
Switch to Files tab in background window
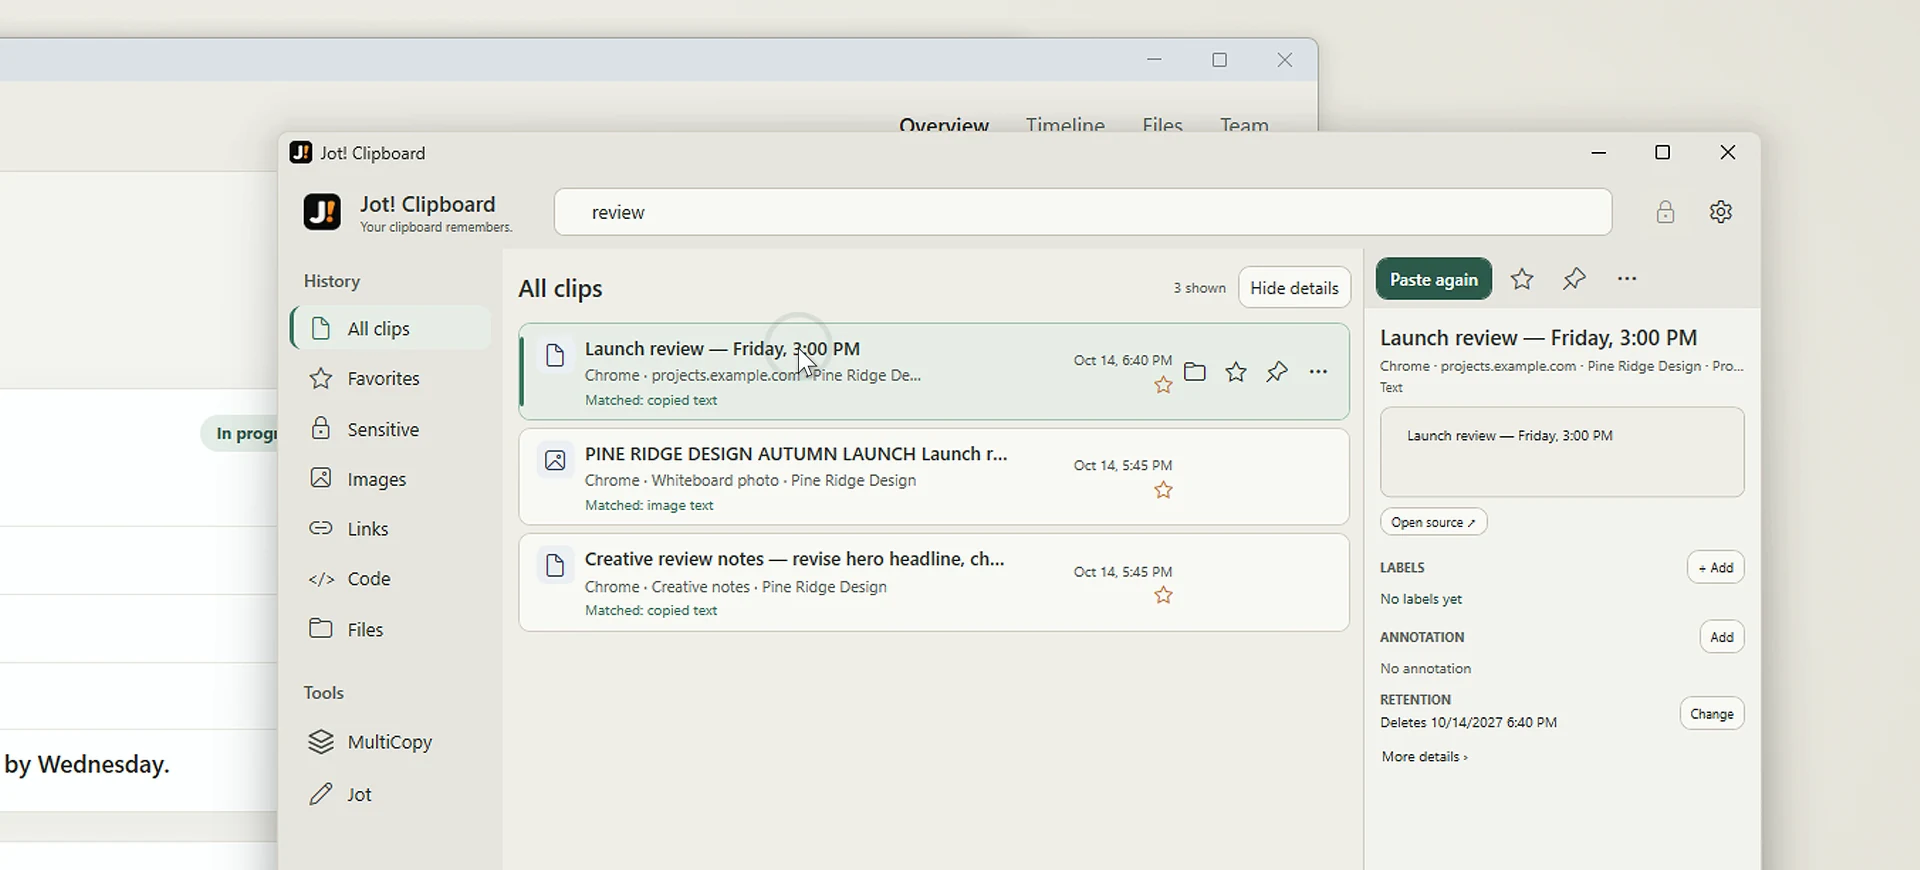(1162, 125)
